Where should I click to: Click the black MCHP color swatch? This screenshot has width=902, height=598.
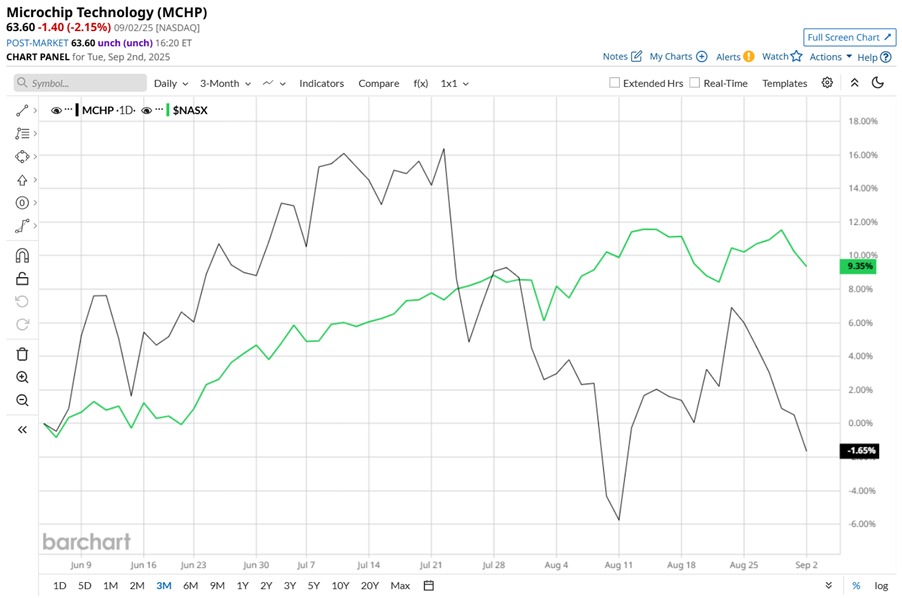[x=77, y=110]
